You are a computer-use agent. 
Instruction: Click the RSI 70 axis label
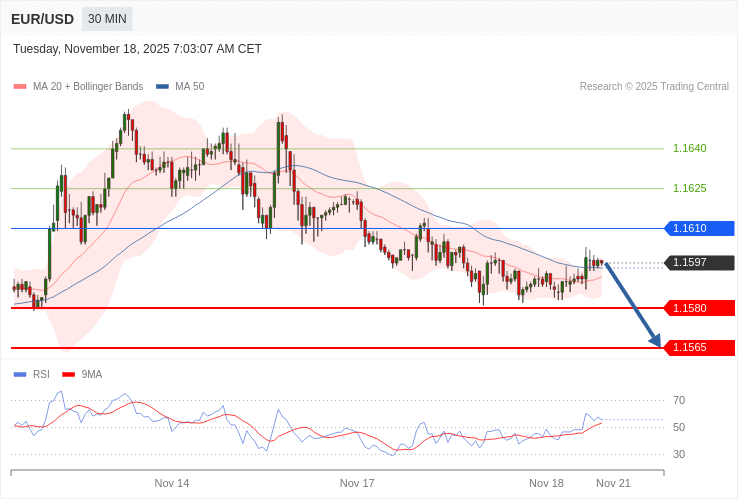679,401
